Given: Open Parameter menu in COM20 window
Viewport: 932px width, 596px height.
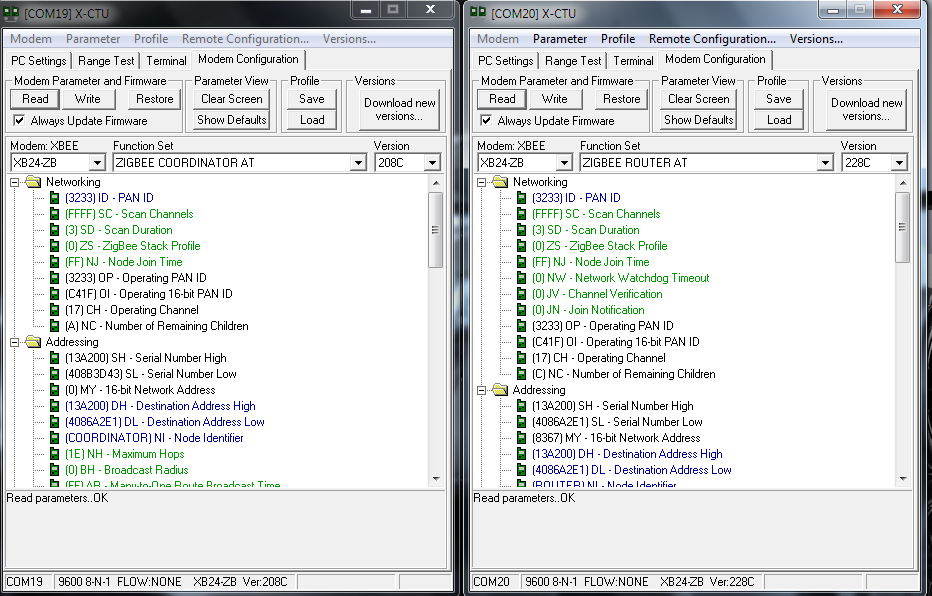Looking at the screenshot, I should (560, 39).
